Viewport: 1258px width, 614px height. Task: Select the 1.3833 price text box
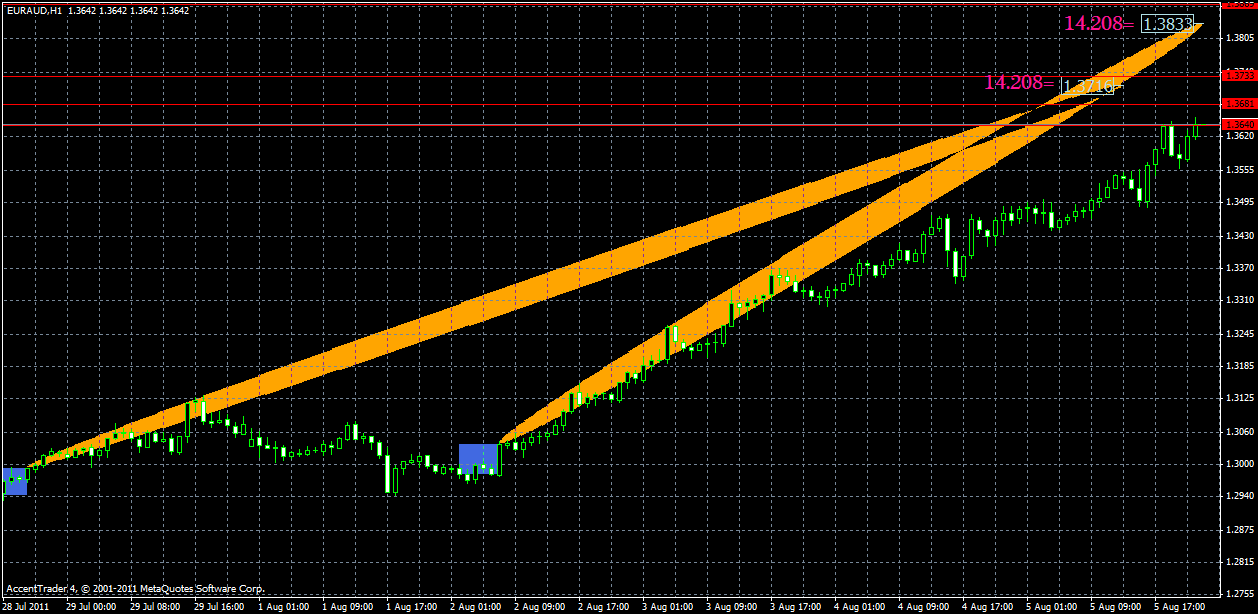tap(1166, 24)
